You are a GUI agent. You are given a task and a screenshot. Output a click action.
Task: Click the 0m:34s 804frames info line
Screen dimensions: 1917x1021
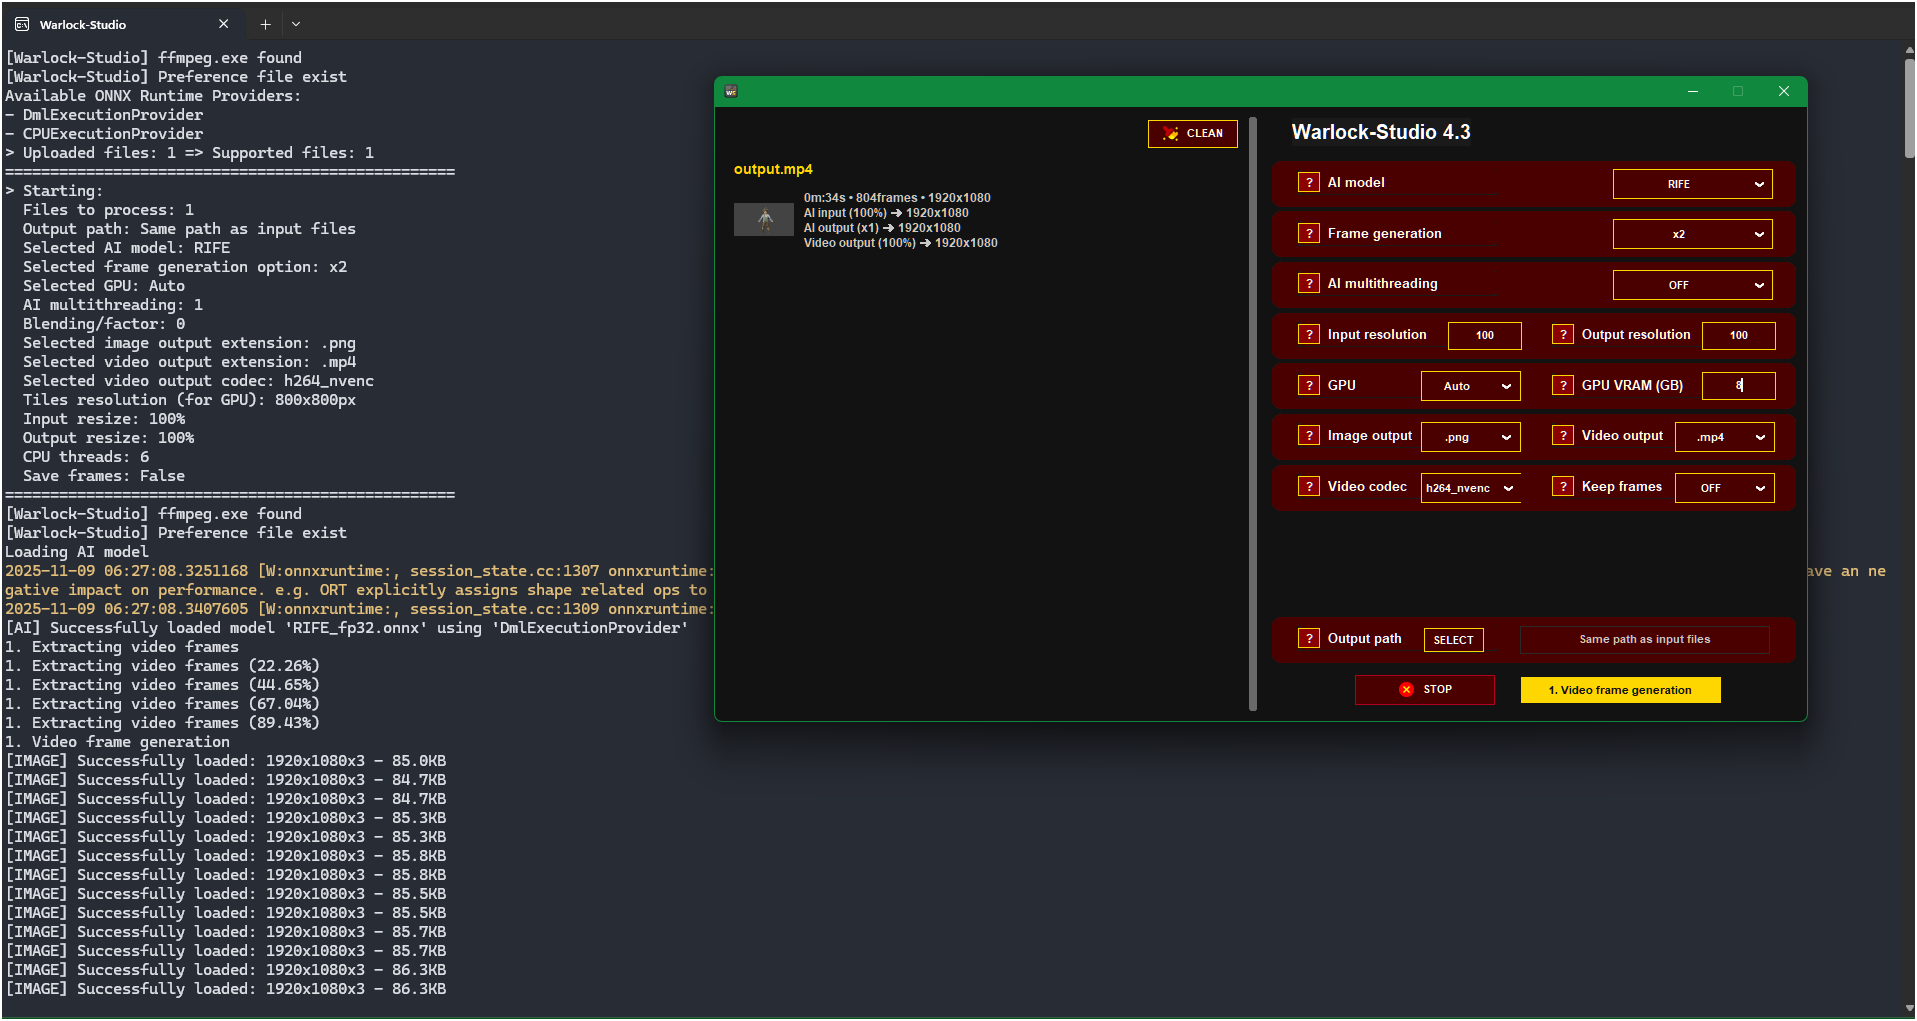[897, 198]
